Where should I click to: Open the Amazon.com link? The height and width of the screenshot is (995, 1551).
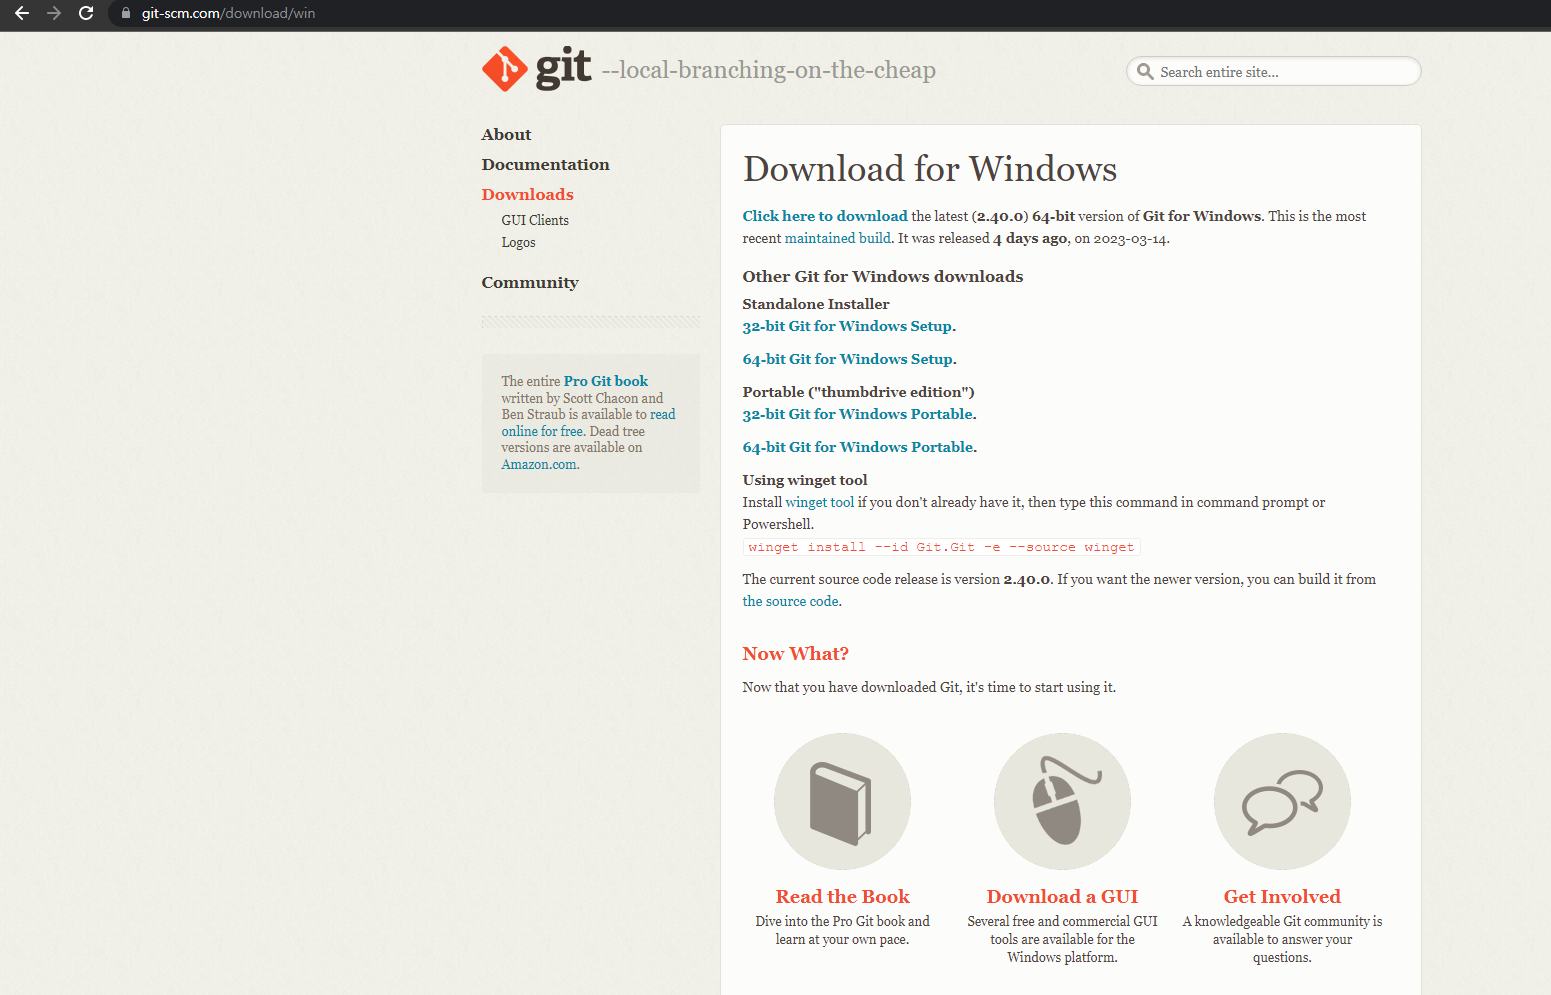[x=539, y=464]
